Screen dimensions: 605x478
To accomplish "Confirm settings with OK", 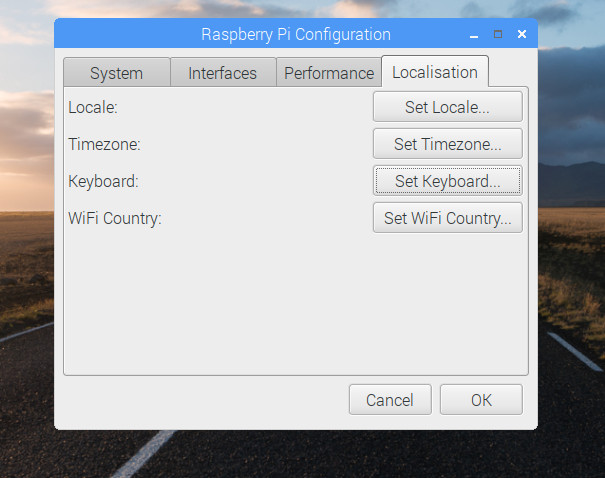I will [481, 400].
